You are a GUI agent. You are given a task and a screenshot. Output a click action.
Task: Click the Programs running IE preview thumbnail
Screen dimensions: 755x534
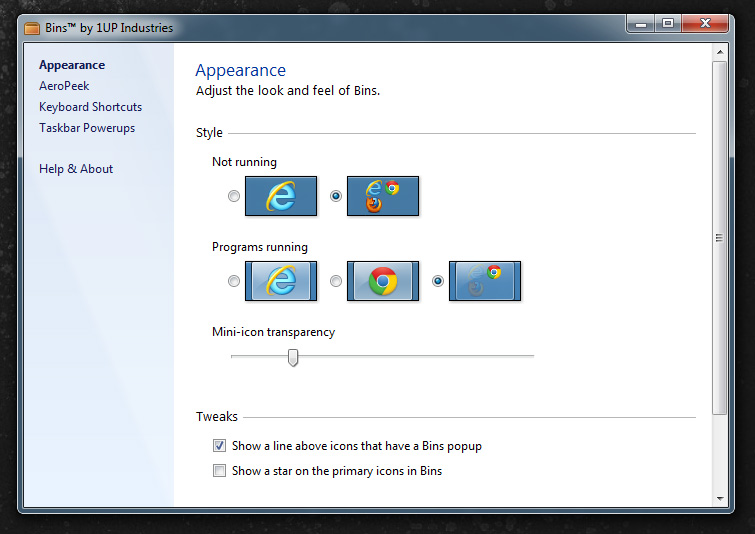click(x=281, y=281)
